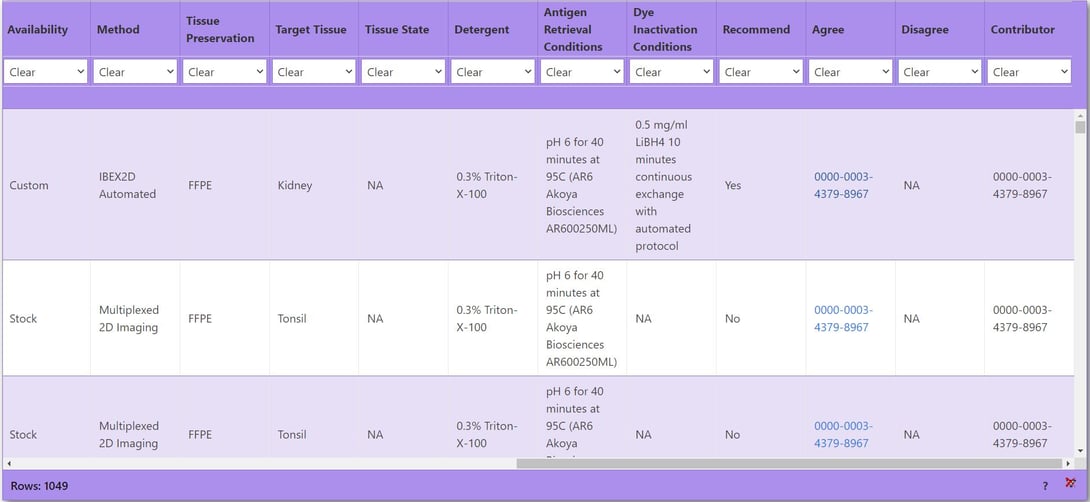Click the Dye Inactivation Conditions column header
Screen dimensions: 1090x502
pyautogui.click(x=665, y=30)
